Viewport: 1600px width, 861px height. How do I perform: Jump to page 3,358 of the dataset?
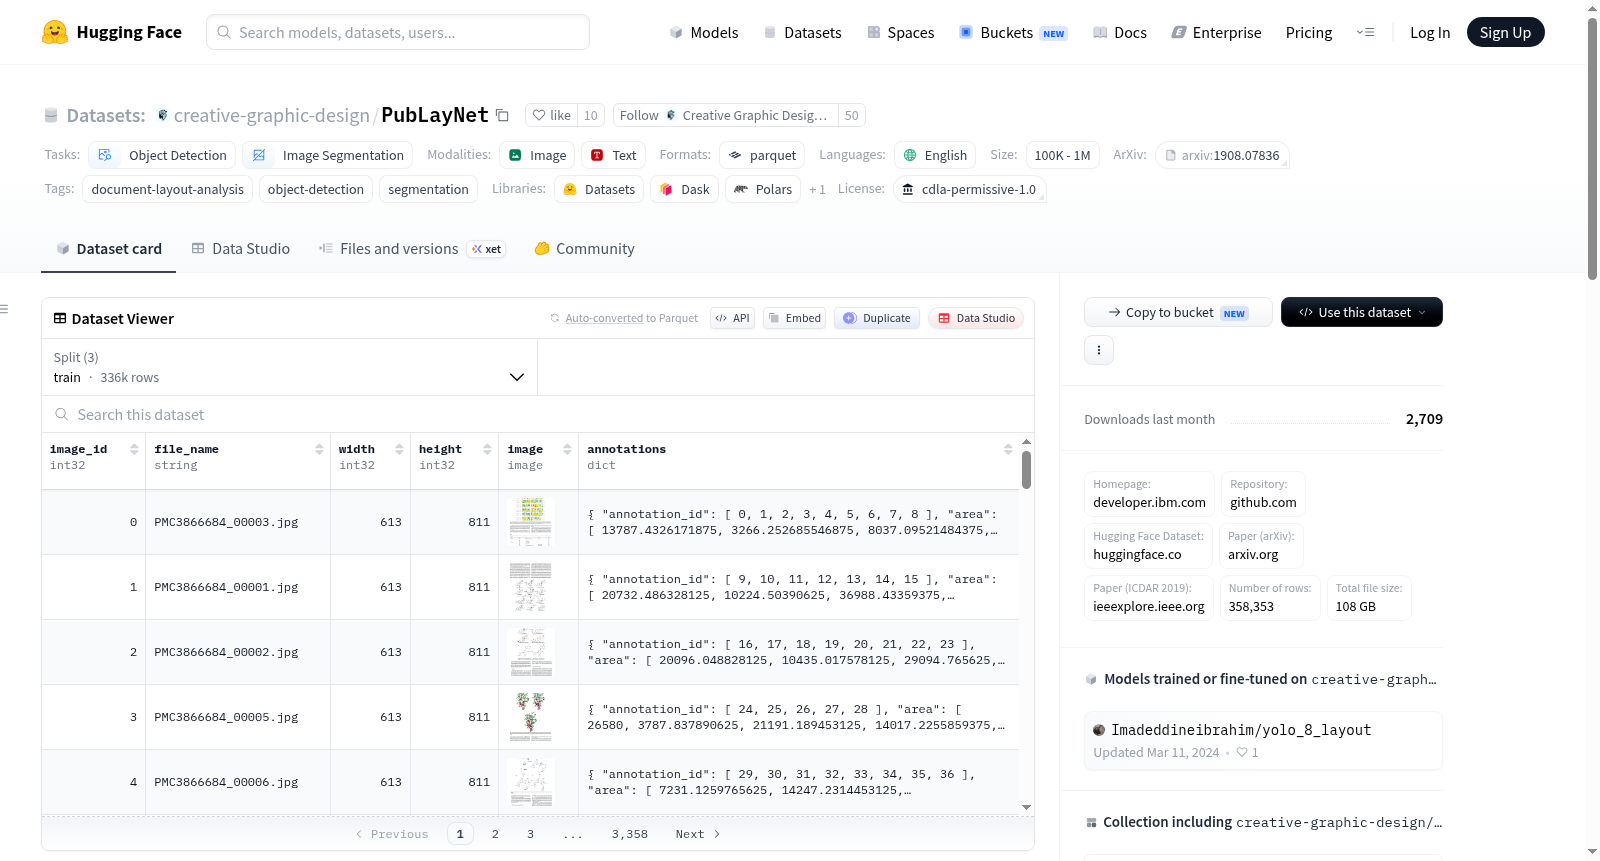(x=630, y=834)
